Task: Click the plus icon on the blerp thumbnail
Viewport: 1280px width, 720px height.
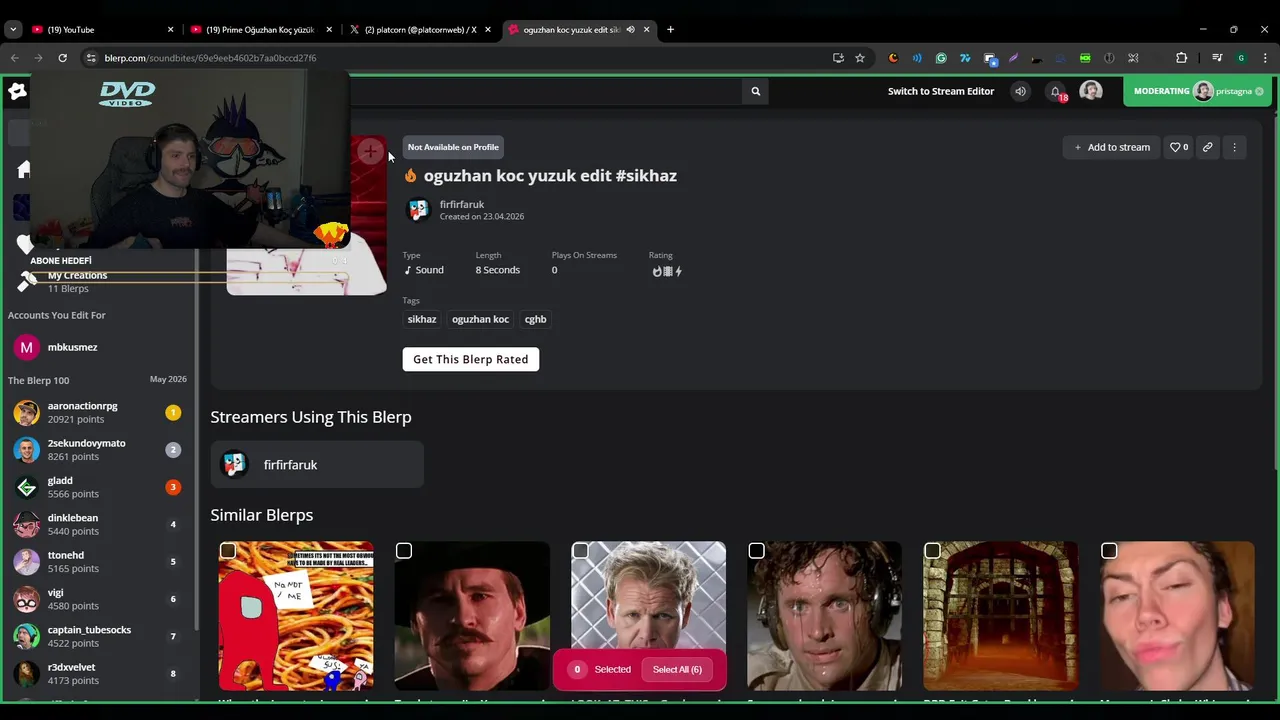Action: [370, 152]
